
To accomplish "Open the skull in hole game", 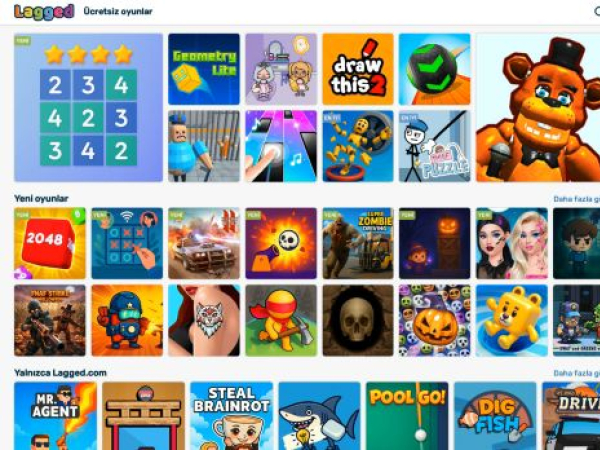I will [358, 321].
